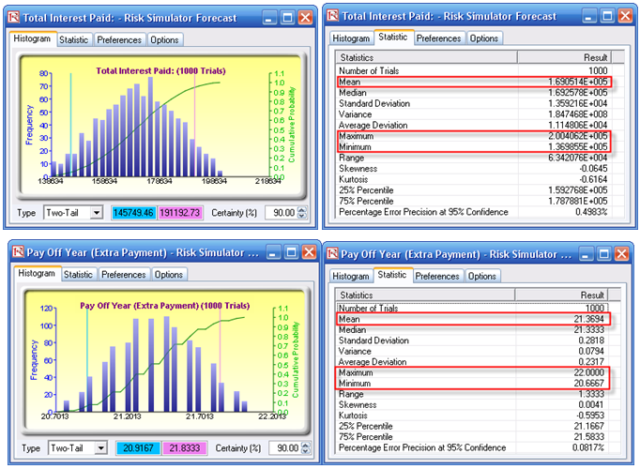Minimize the top-right Total Interest Paid statistic window
The image size is (640, 469).
588,16
